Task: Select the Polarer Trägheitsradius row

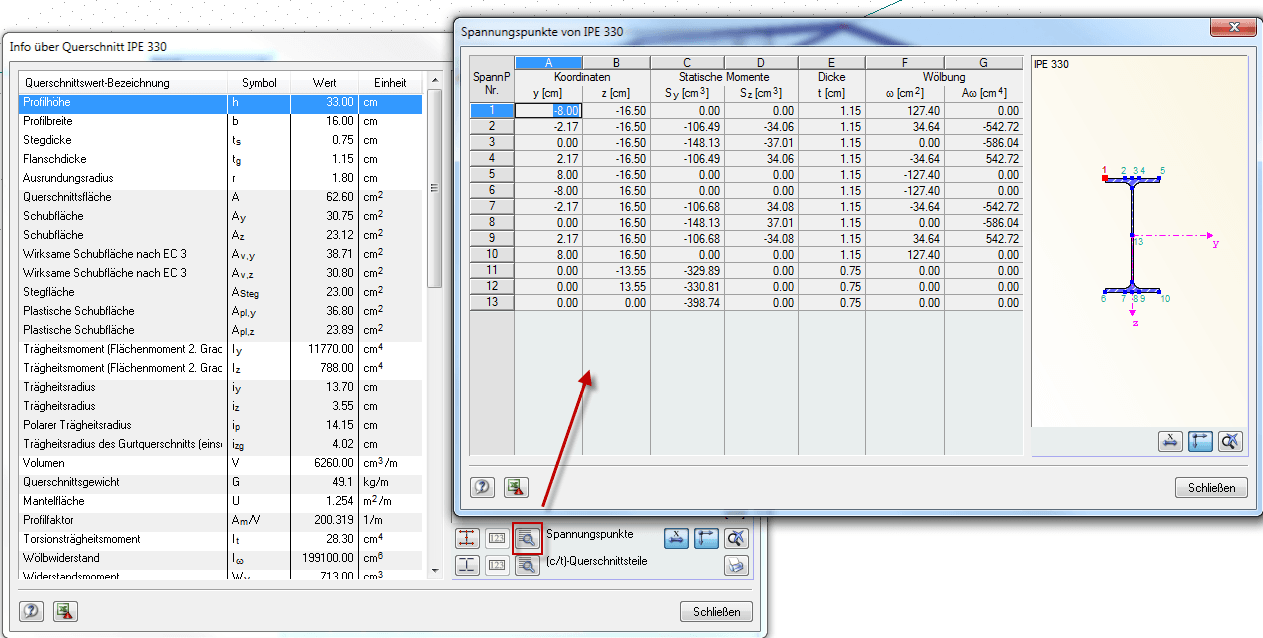Action: 220,425
